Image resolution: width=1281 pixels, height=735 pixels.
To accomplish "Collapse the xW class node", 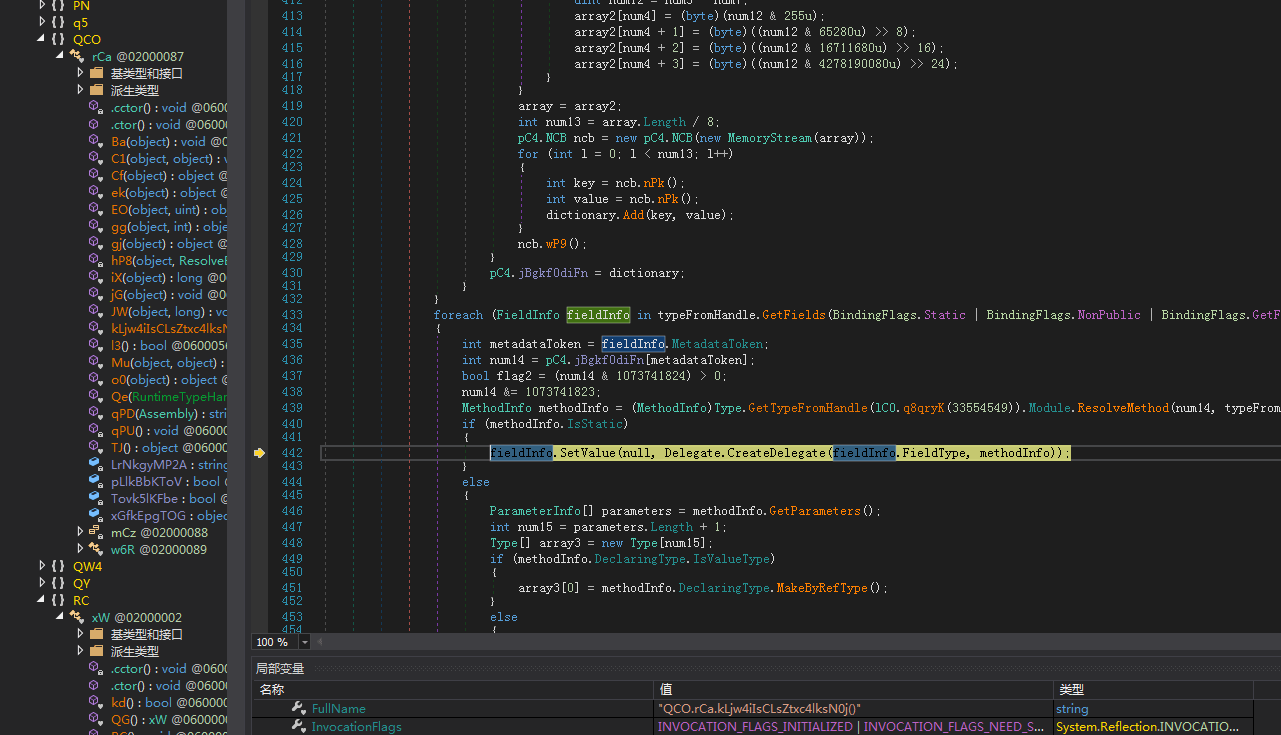I will click(61, 618).
